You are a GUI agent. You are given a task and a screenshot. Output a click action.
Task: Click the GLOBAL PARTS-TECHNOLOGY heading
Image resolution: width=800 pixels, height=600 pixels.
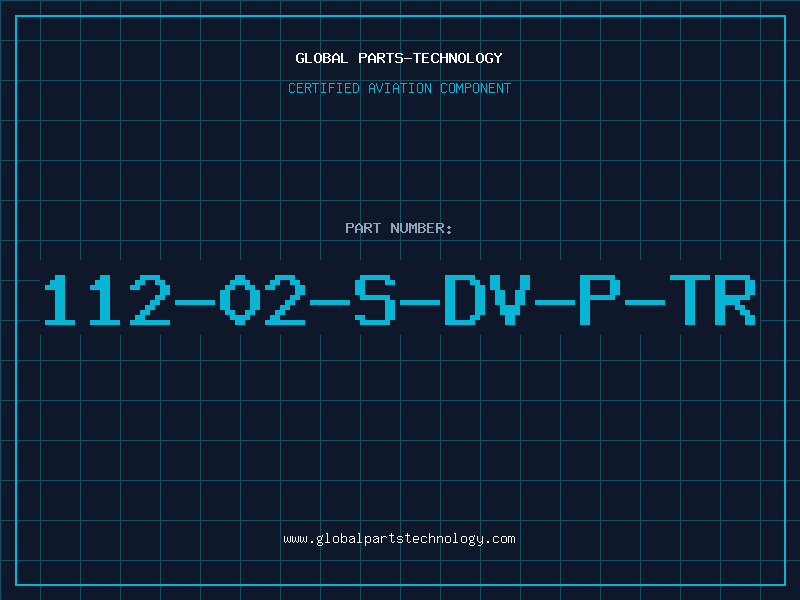[x=399, y=58]
